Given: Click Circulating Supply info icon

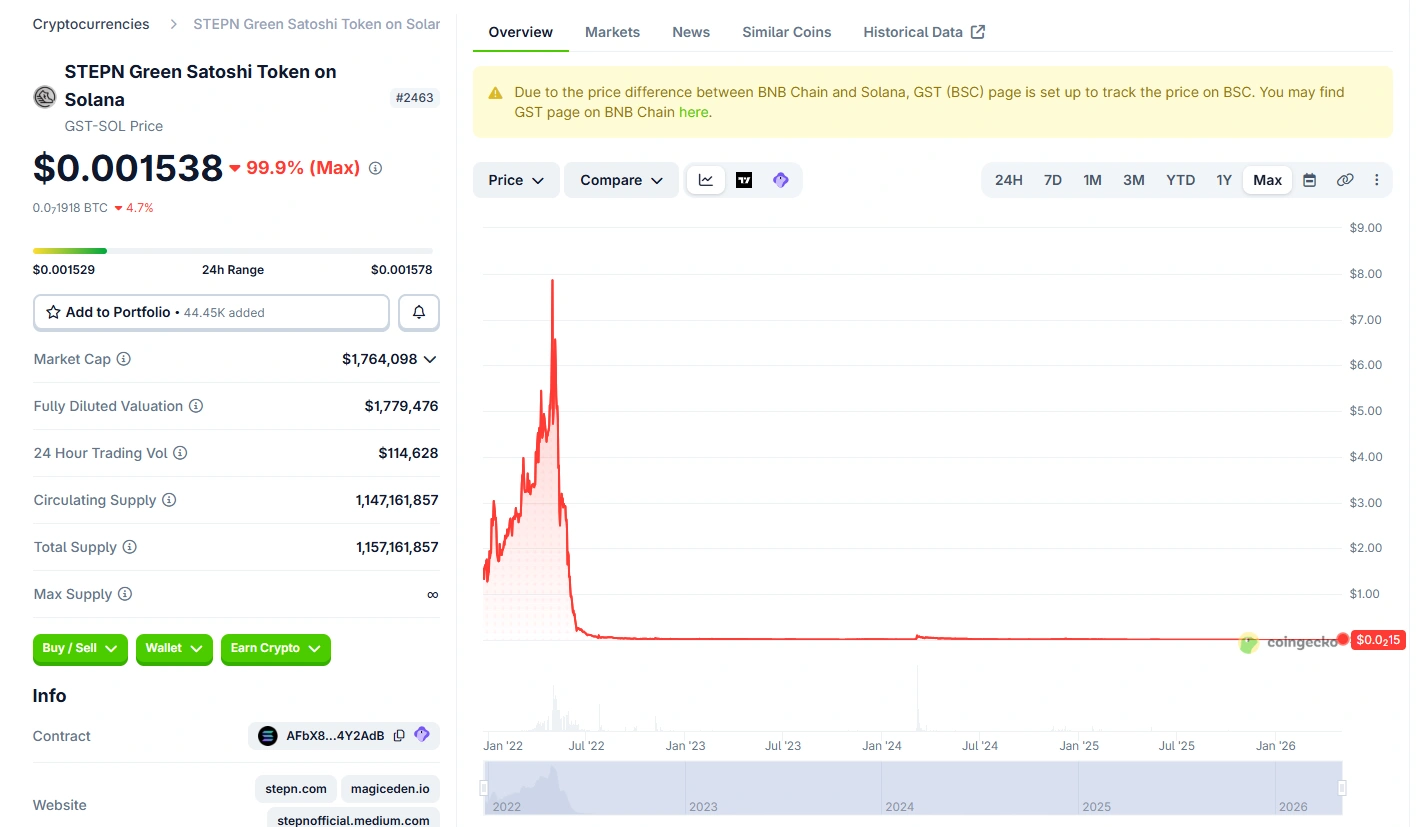Looking at the screenshot, I should (169, 500).
